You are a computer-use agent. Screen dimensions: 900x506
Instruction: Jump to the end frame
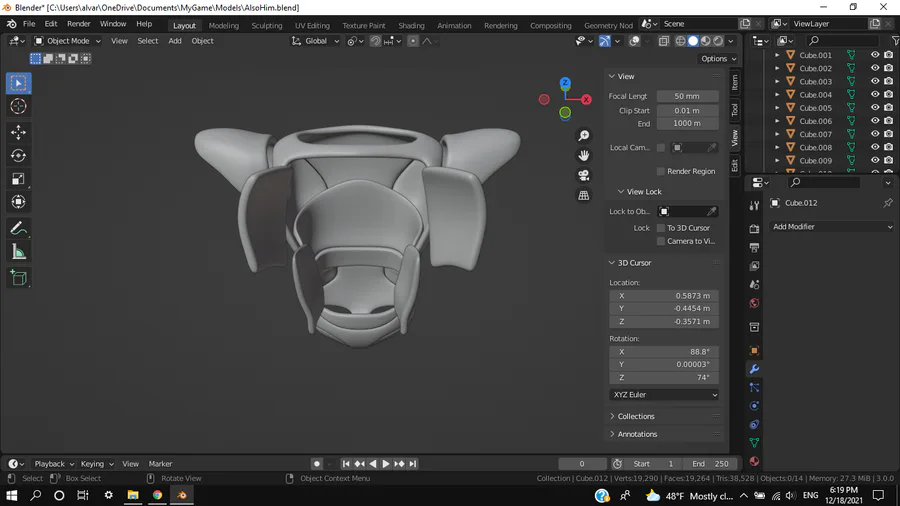(413, 464)
